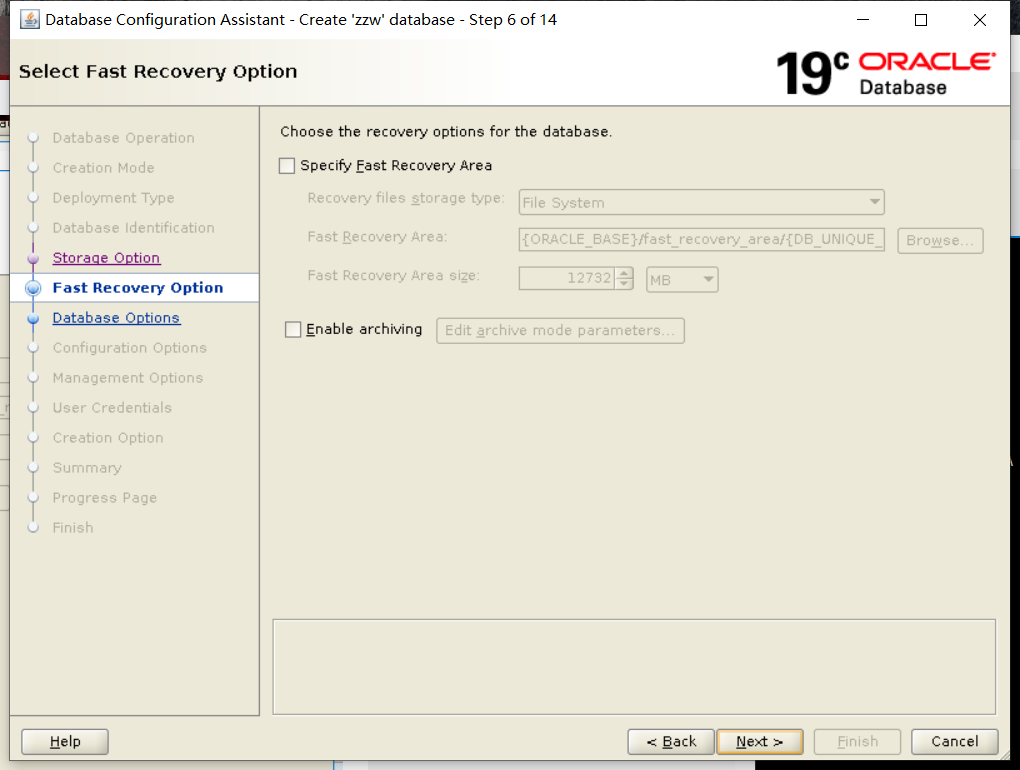This screenshot has height=770, width=1020.
Task: Click the empty message area at bottom
Action: pos(634,667)
